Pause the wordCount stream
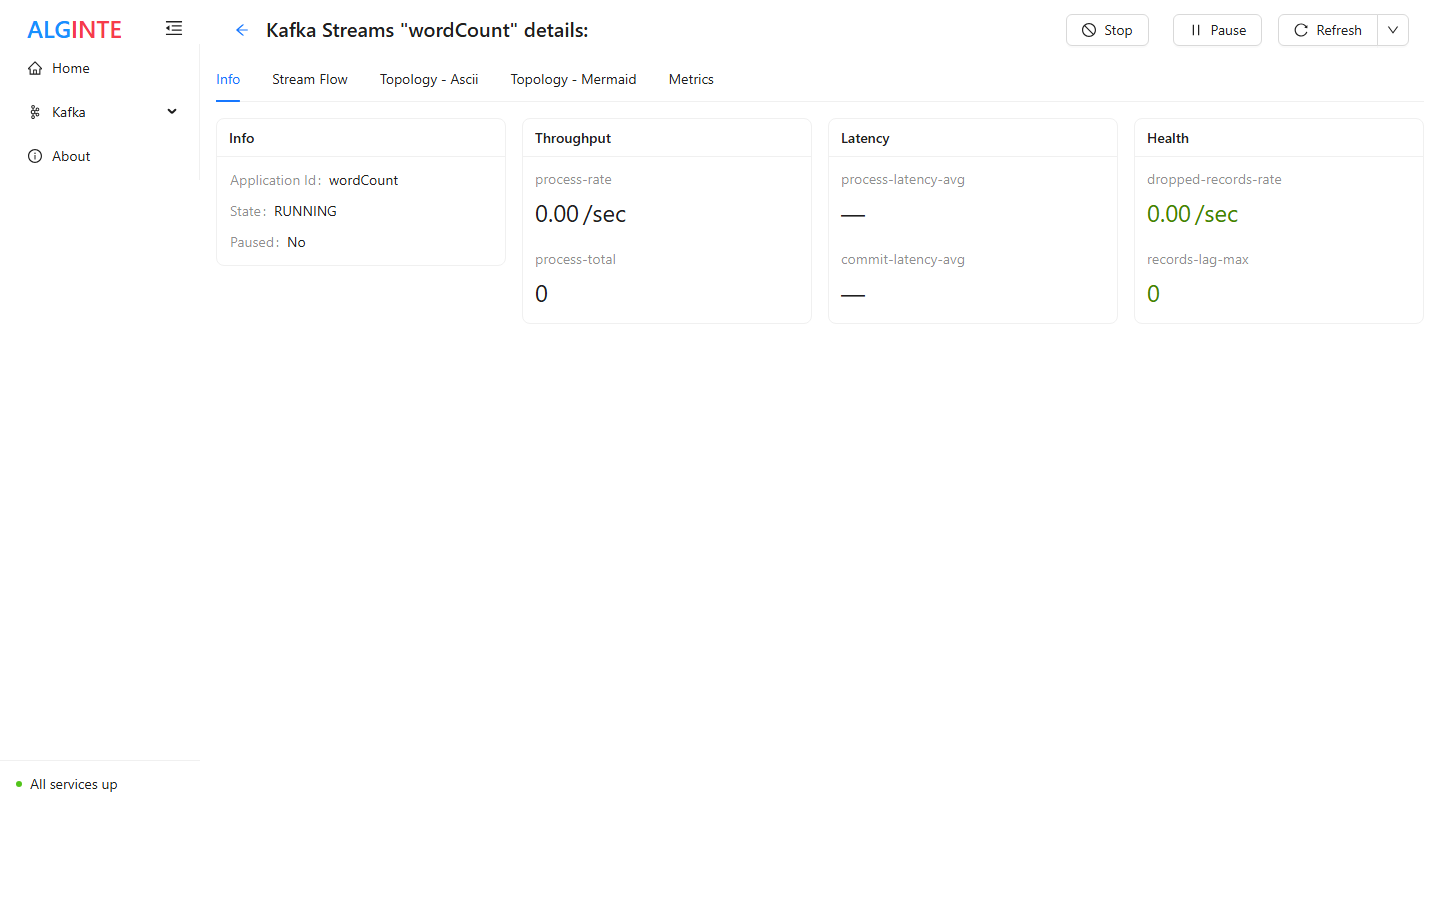 coord(1217,30)
